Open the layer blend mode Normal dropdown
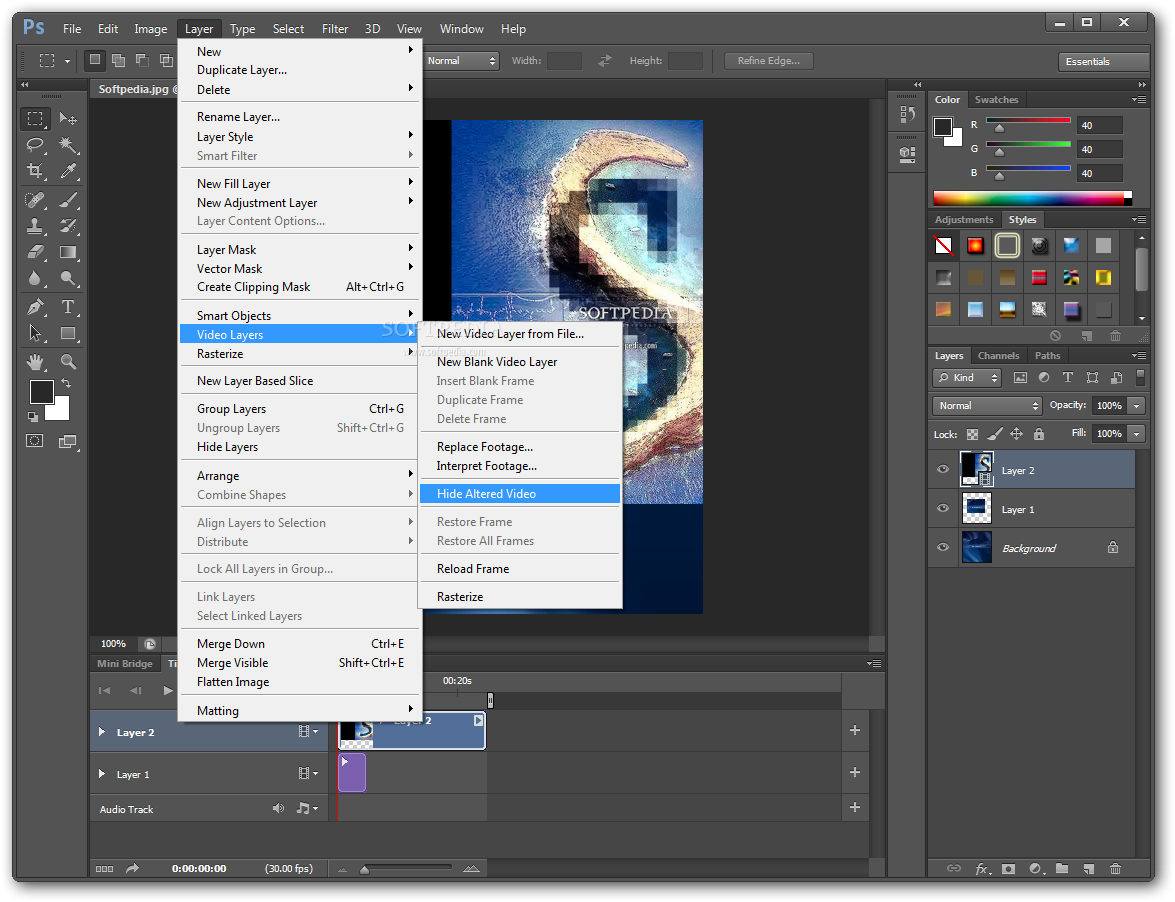This screenshot has height=902, width=1175. click(988, 405)
